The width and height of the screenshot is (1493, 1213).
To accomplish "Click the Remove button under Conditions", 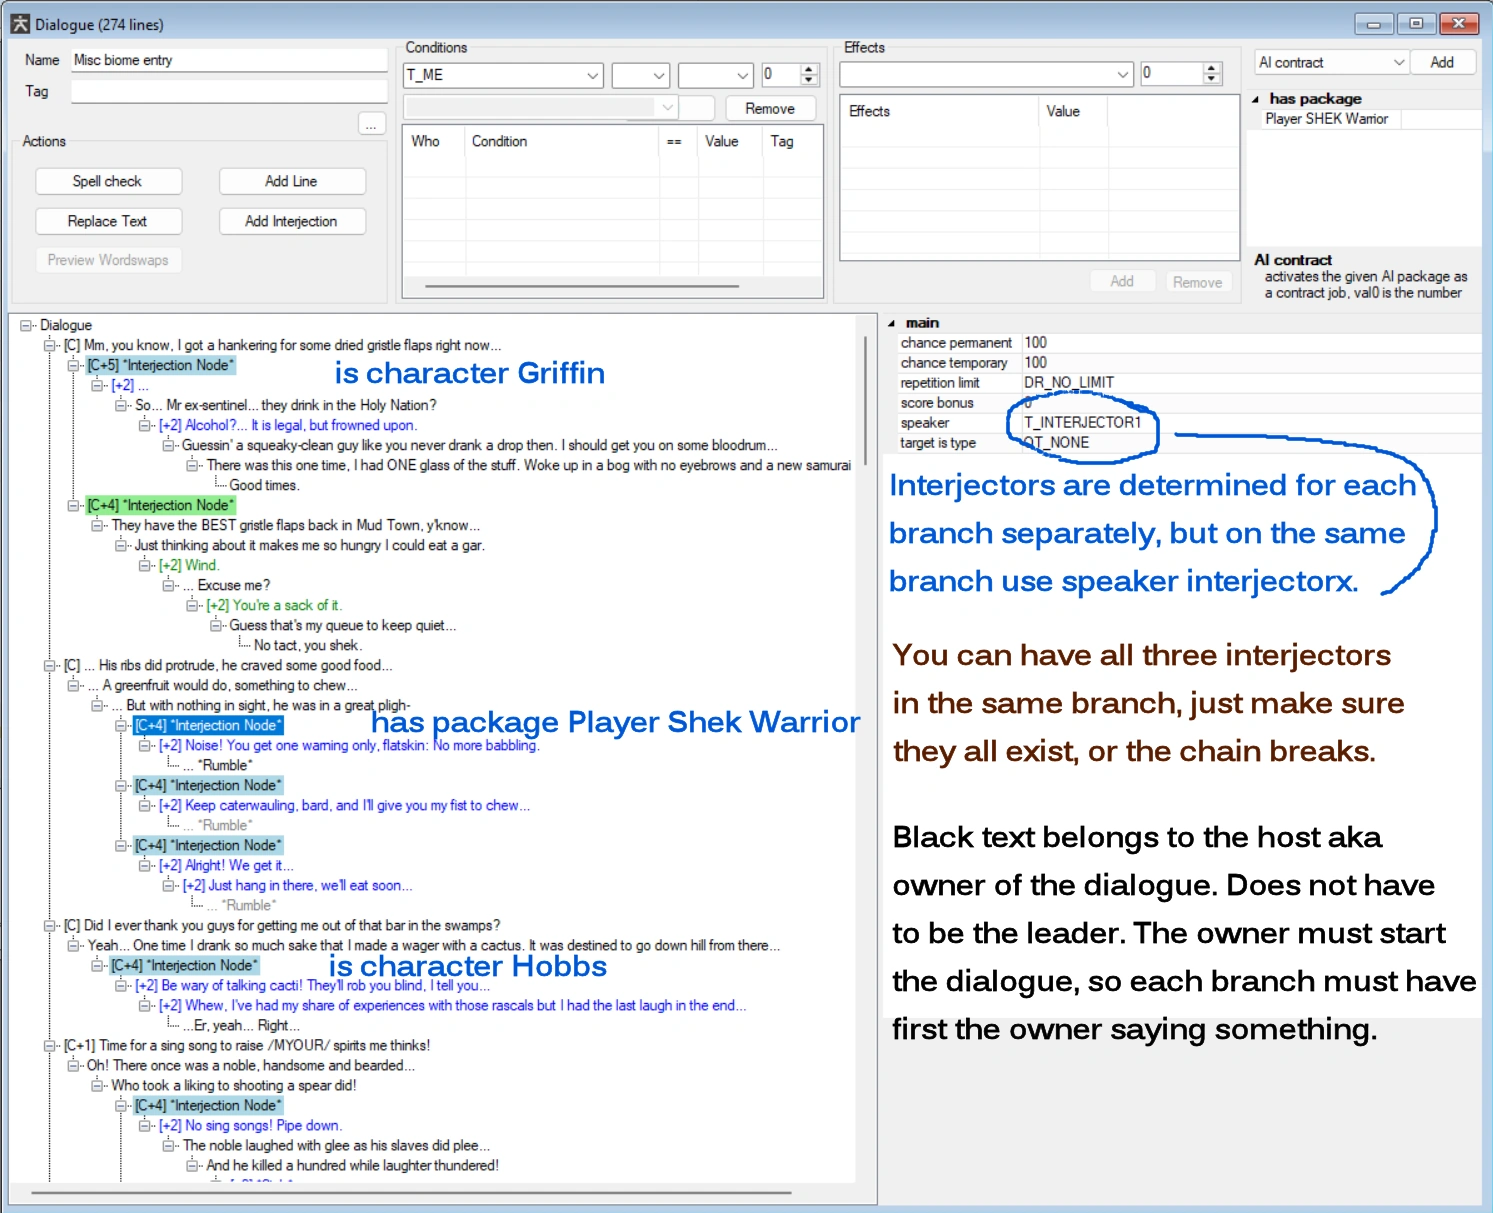I will click(x=770, y=108).
